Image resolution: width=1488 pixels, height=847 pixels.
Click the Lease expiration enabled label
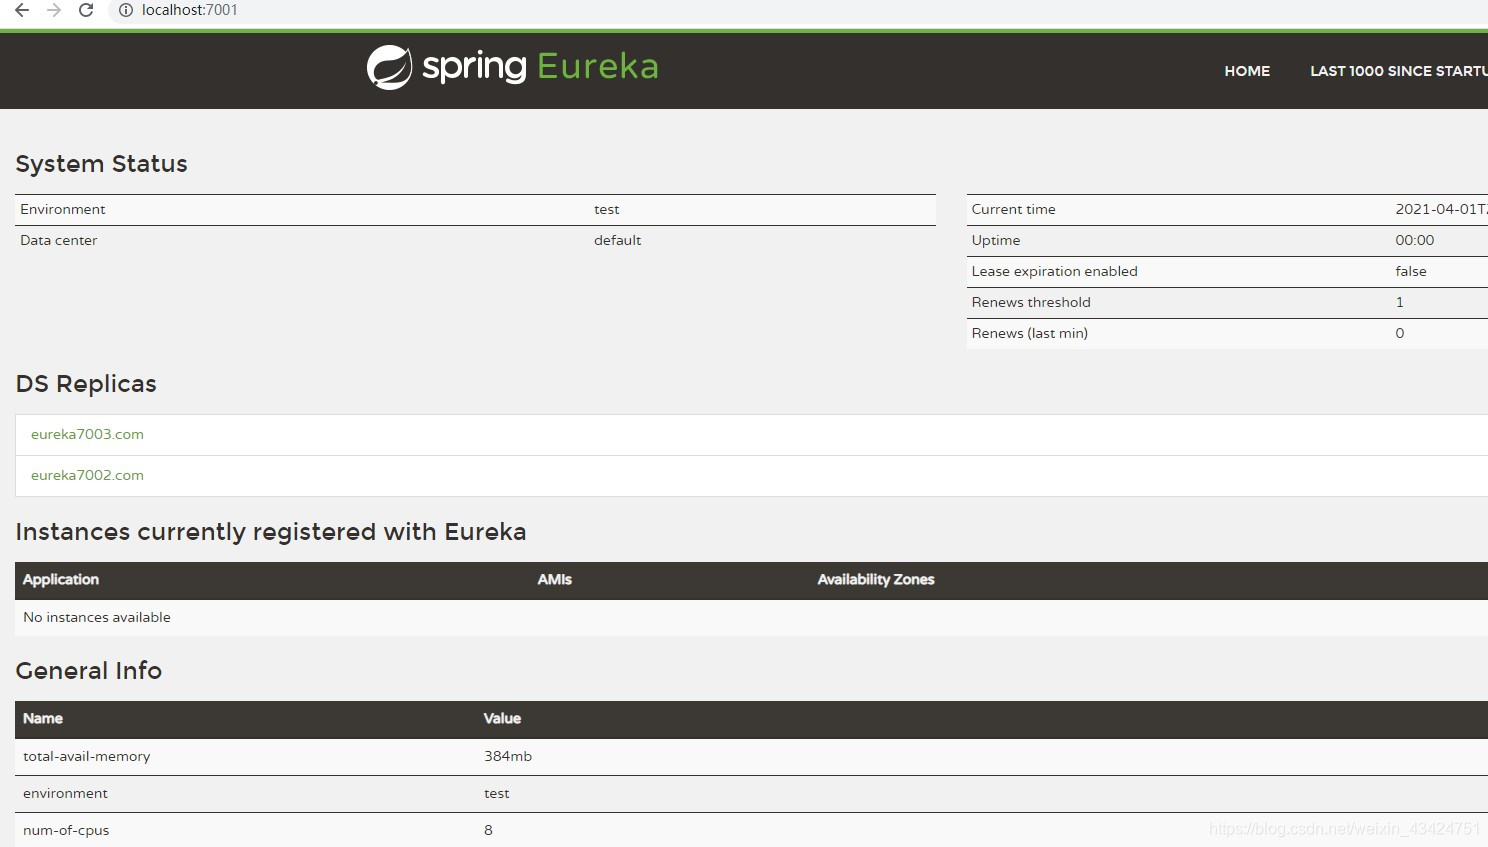(x=1054, y=271)
